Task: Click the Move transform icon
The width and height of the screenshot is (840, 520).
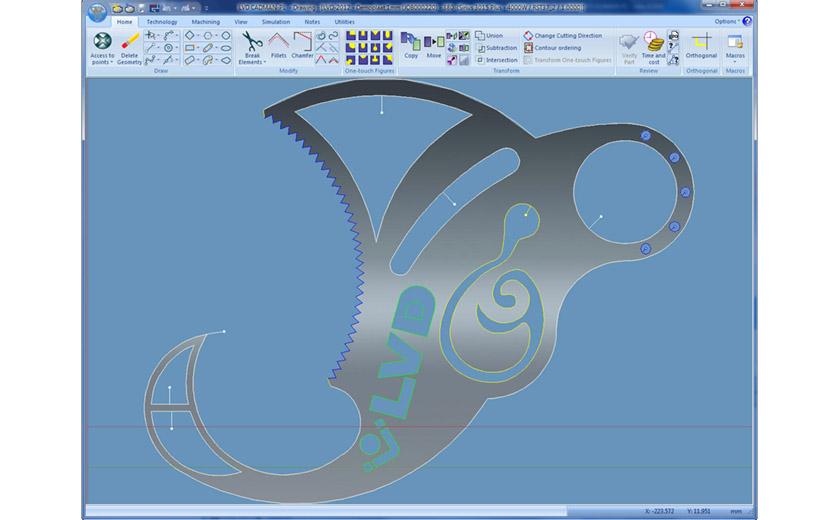Action: pyautogui.click(x=434, y=42)
